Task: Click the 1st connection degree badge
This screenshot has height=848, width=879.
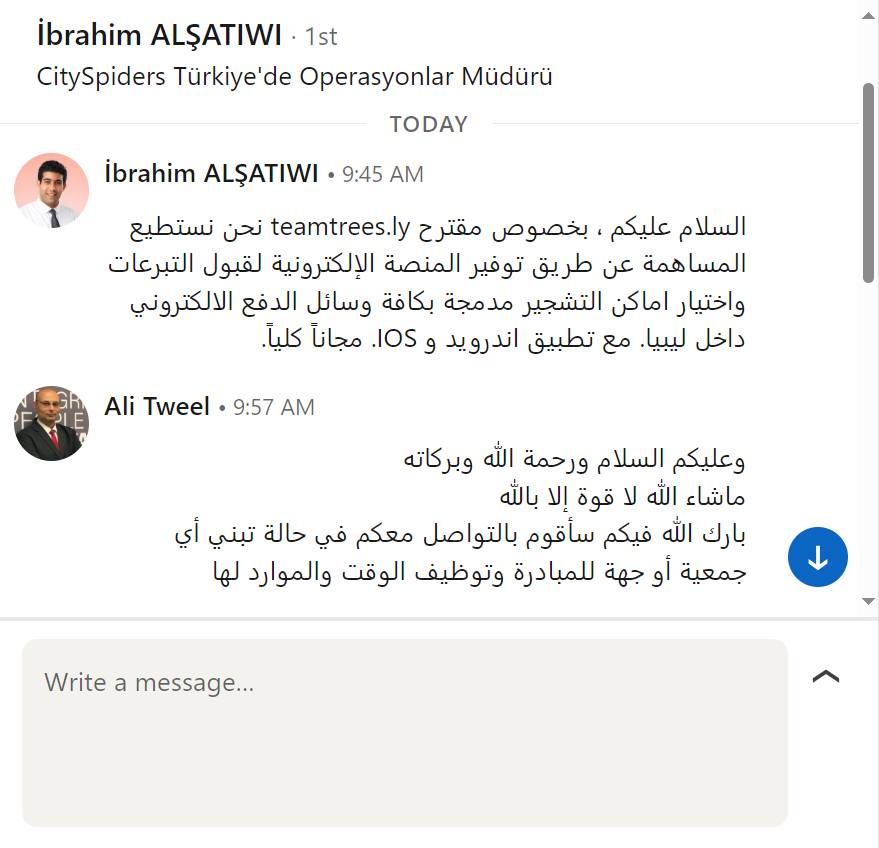Action: pyautogui.click(x=321, y=37)
